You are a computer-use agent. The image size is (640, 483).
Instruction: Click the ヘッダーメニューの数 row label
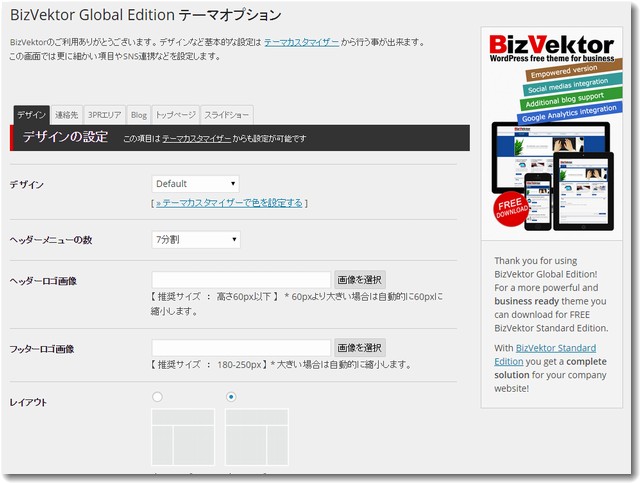pos(51,240)
